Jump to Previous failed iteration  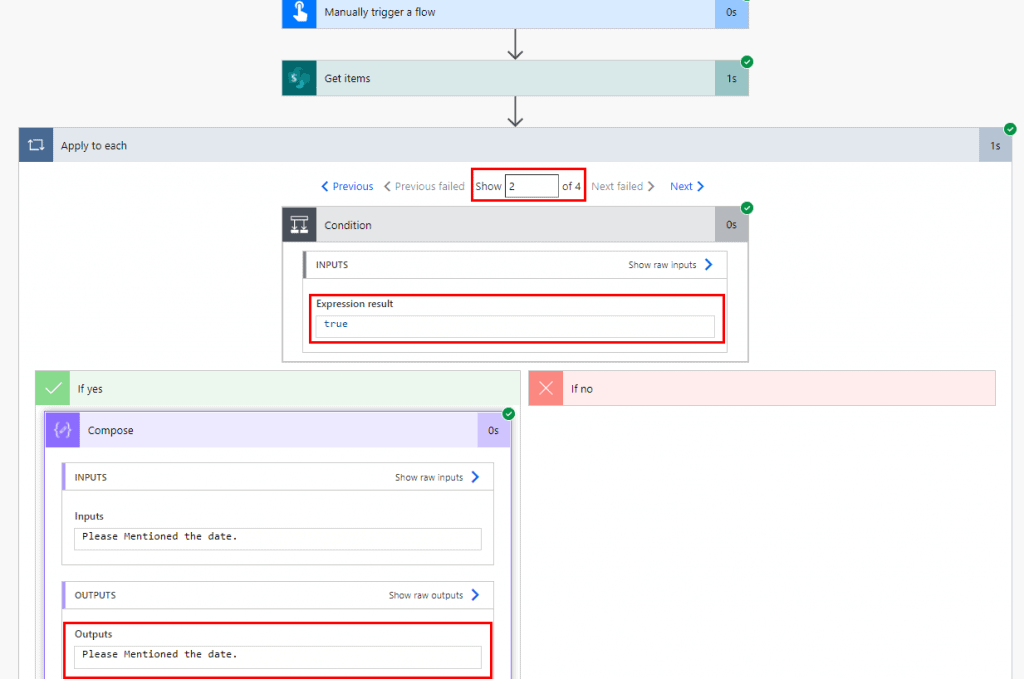tap(424, 187)
